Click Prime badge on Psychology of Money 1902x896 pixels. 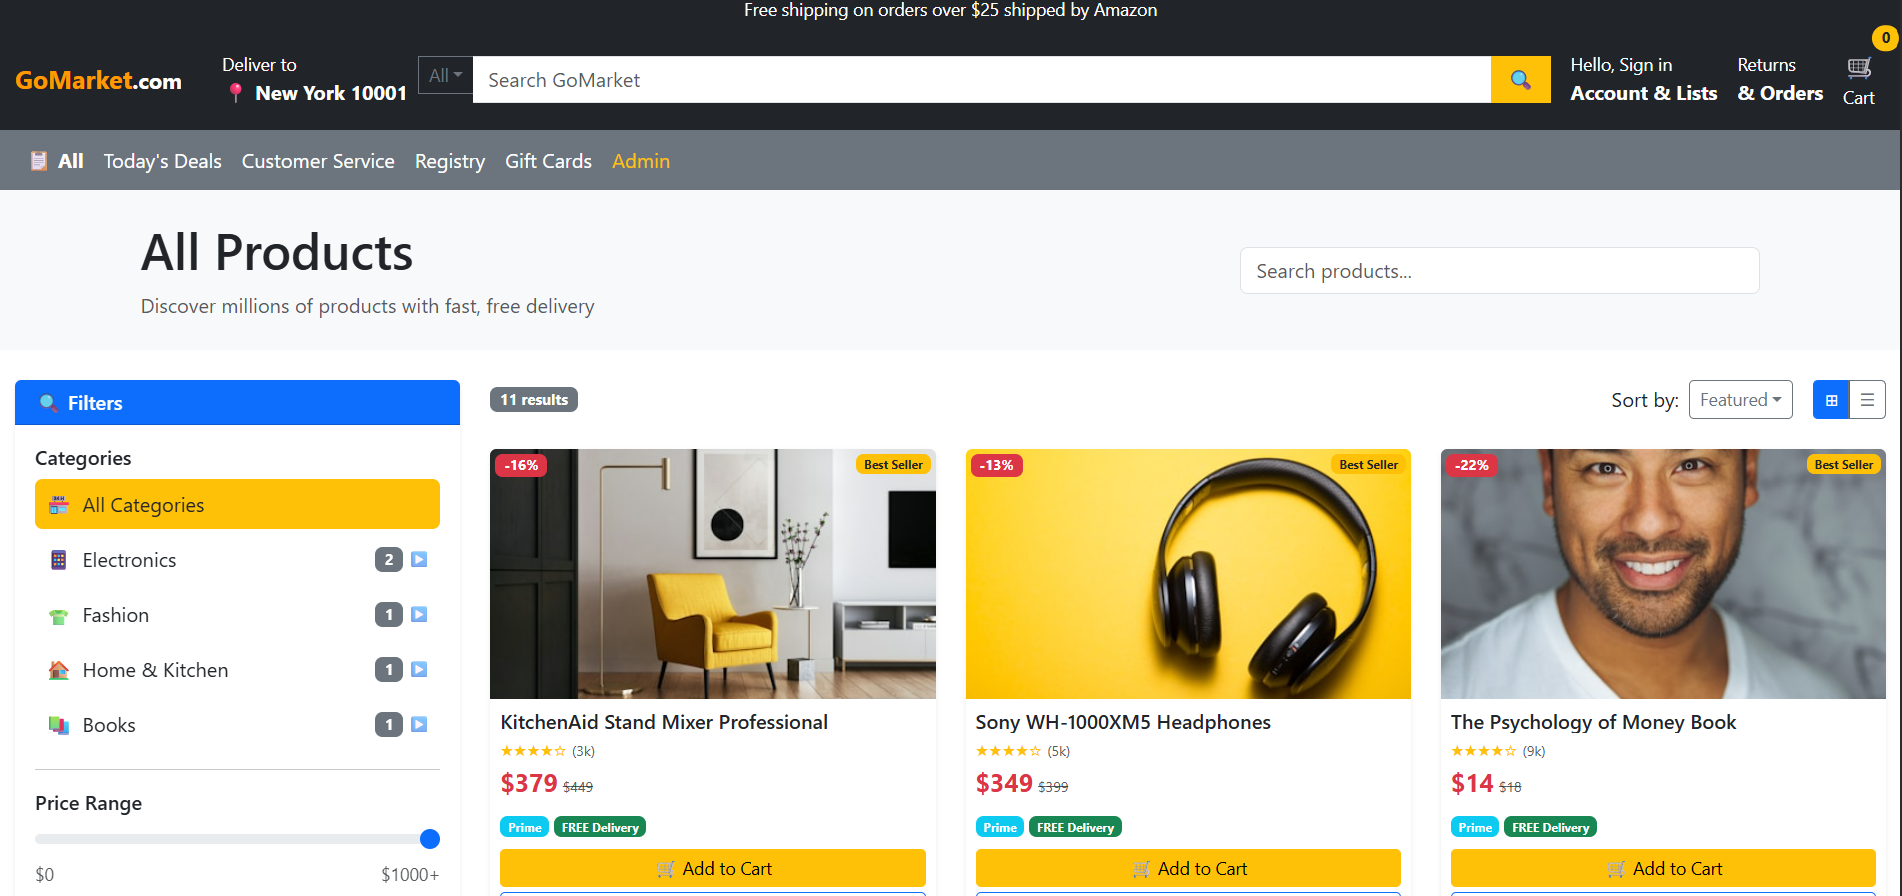point(1475,827)
